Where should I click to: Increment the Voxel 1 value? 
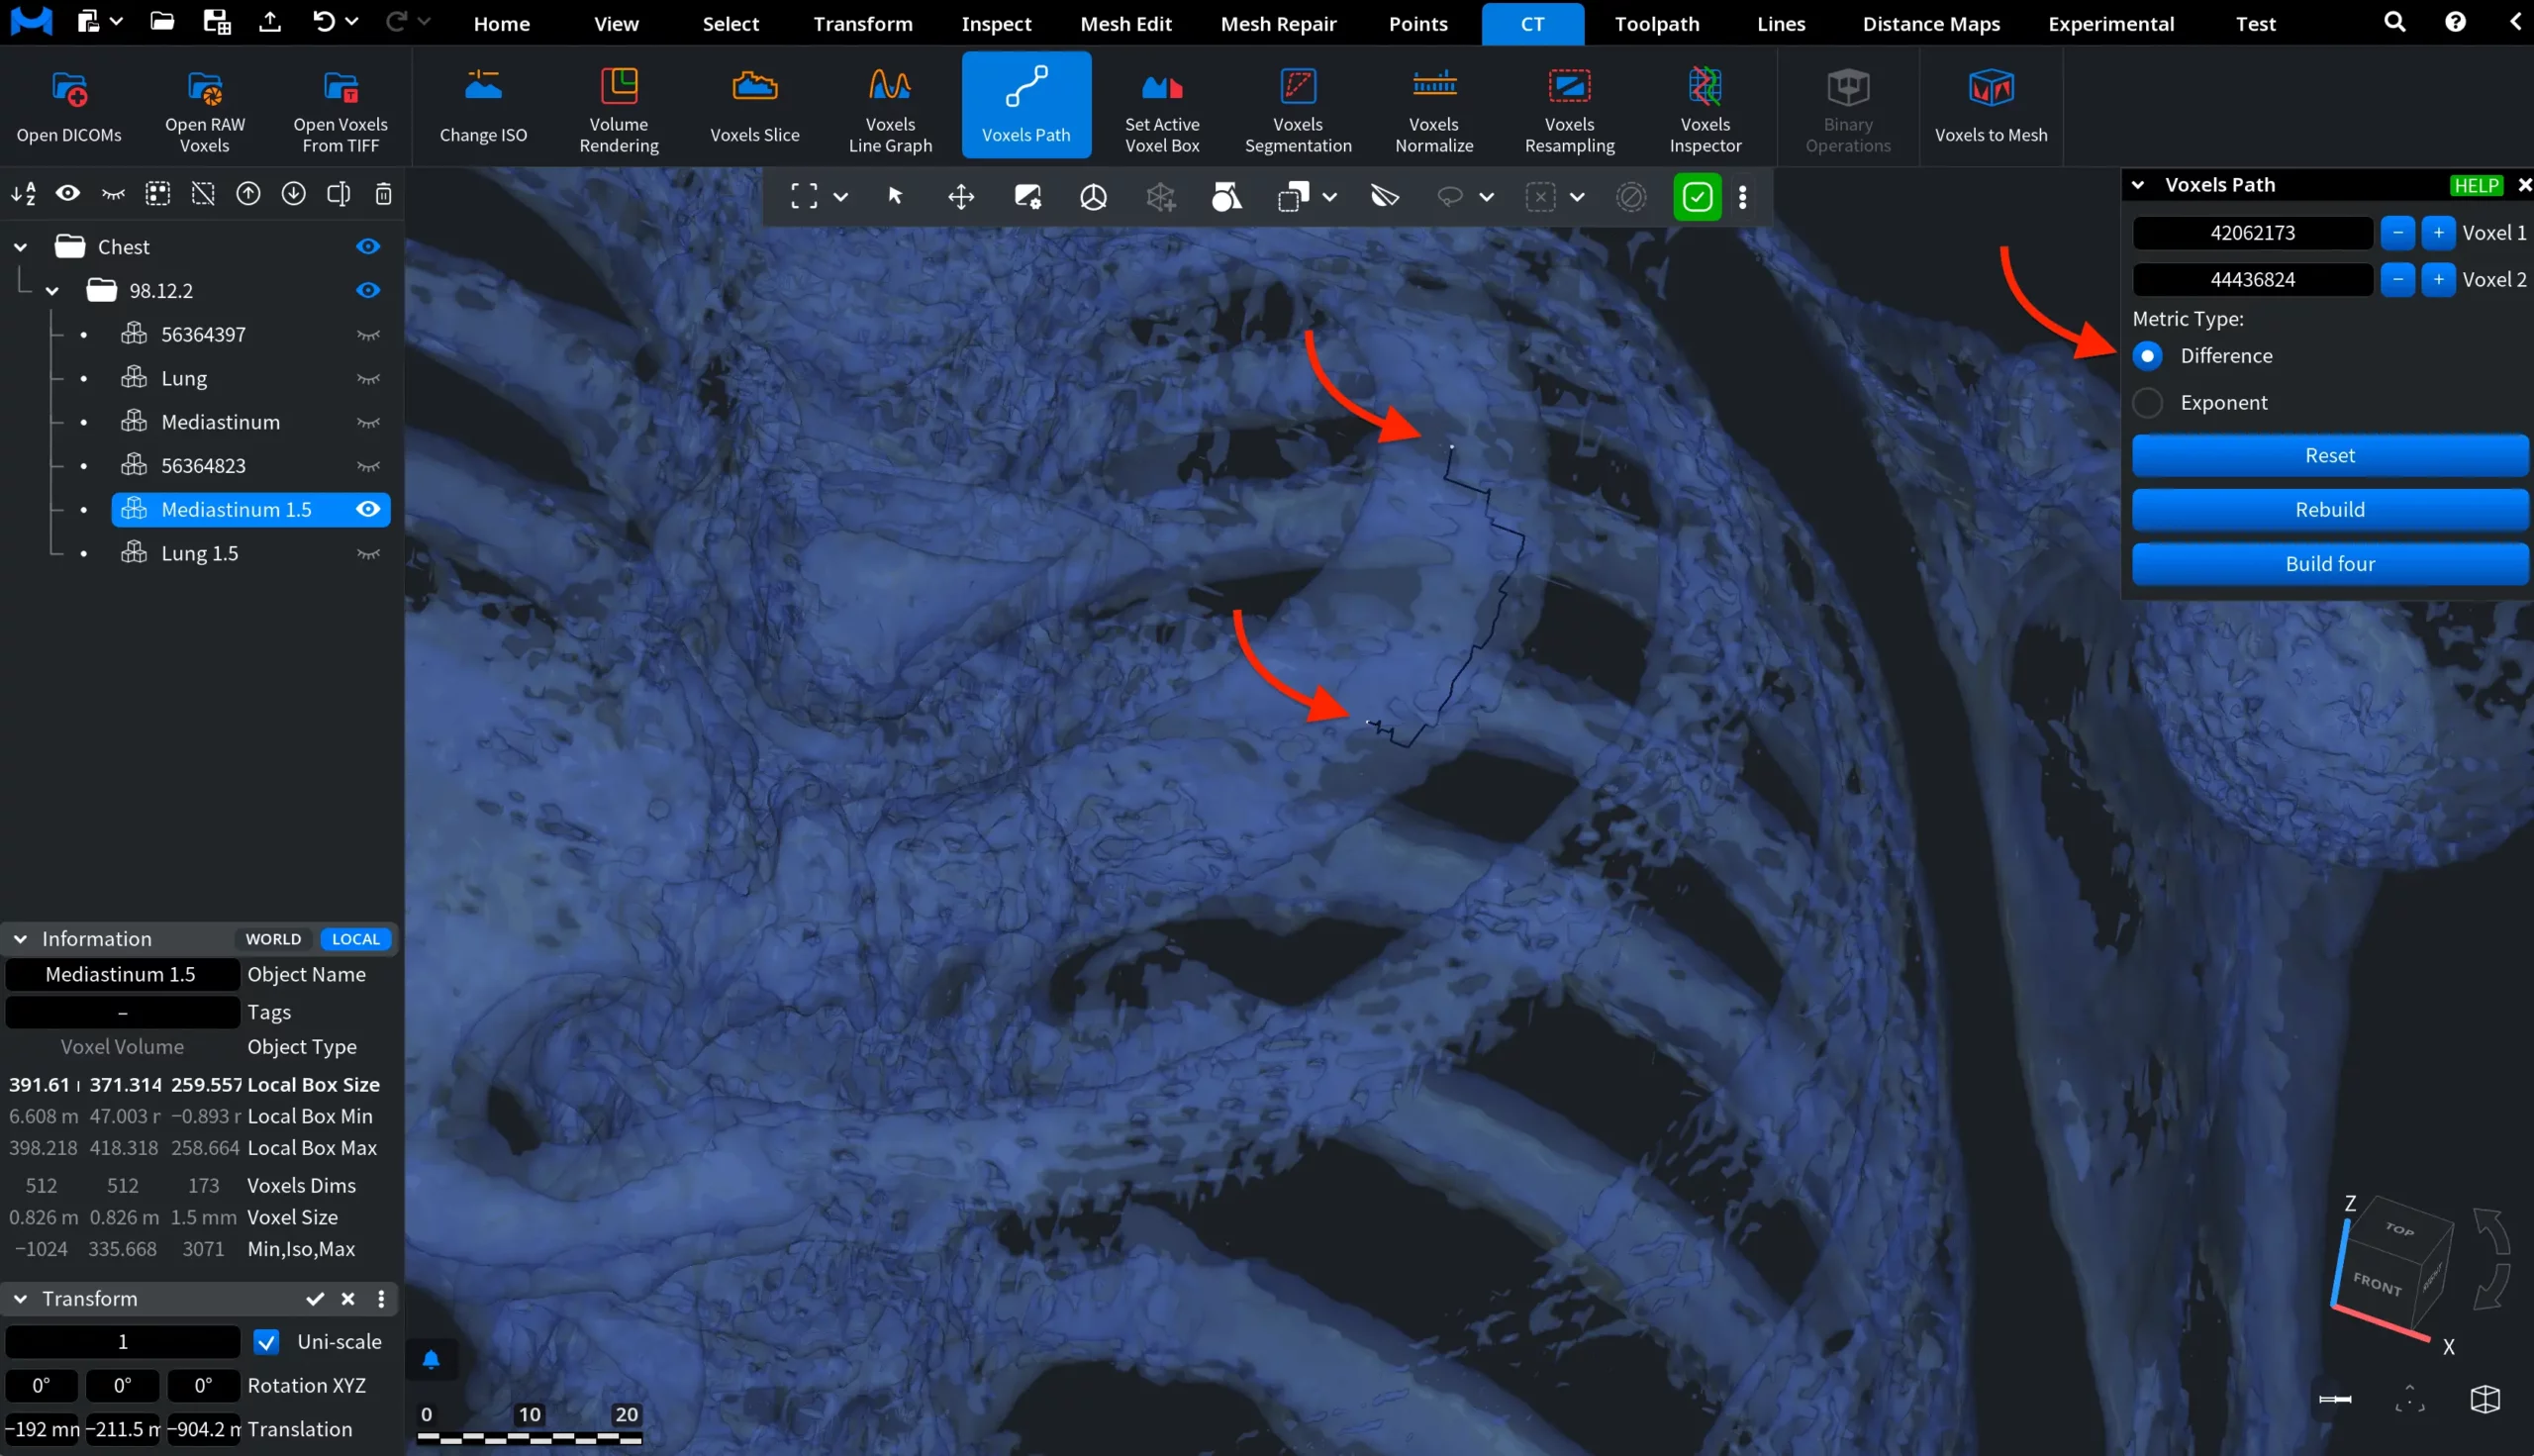tap(2438, 233)
